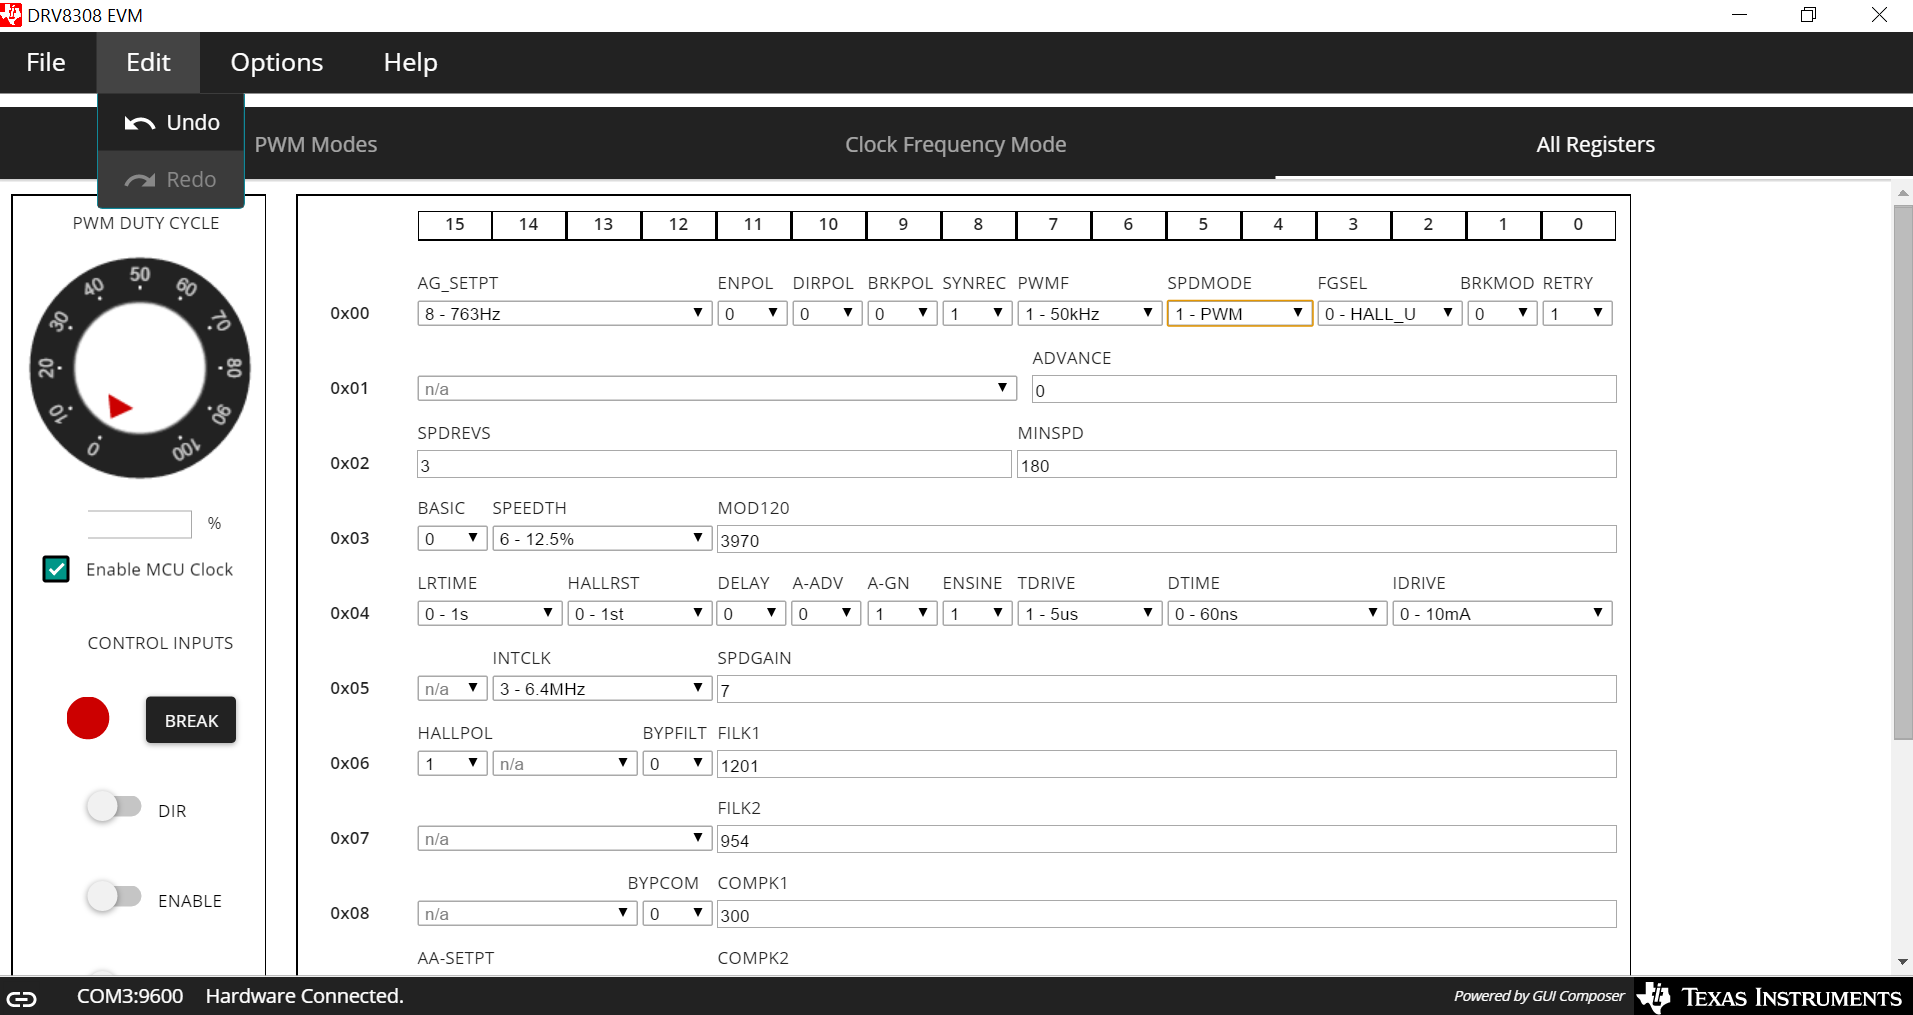The height and width of the screenshot is (1015, 1913).
Task: Open the File menu
Action: 46,62
